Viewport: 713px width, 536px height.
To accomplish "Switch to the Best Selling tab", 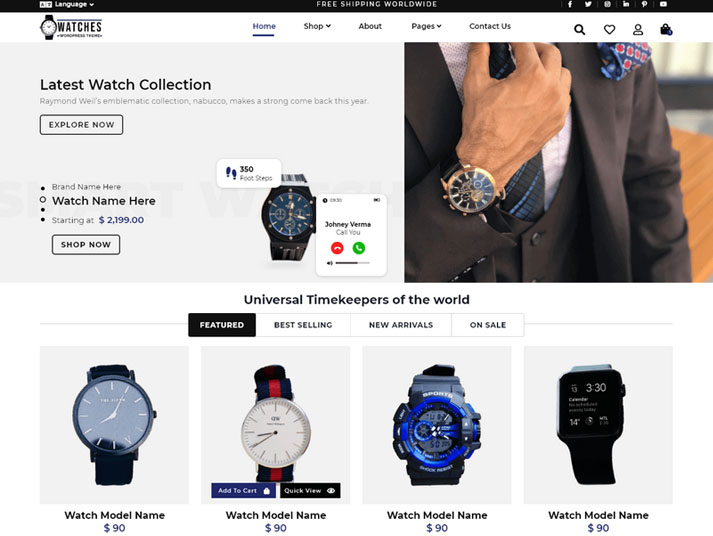I will click(303, 325).
